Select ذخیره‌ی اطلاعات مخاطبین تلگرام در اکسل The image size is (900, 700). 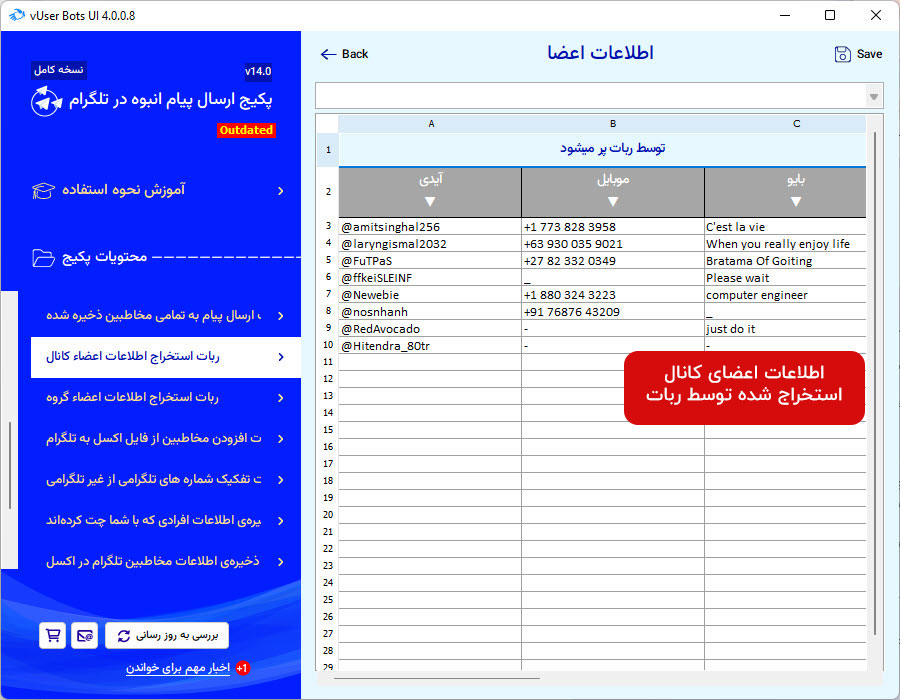[x=166, y=562]
